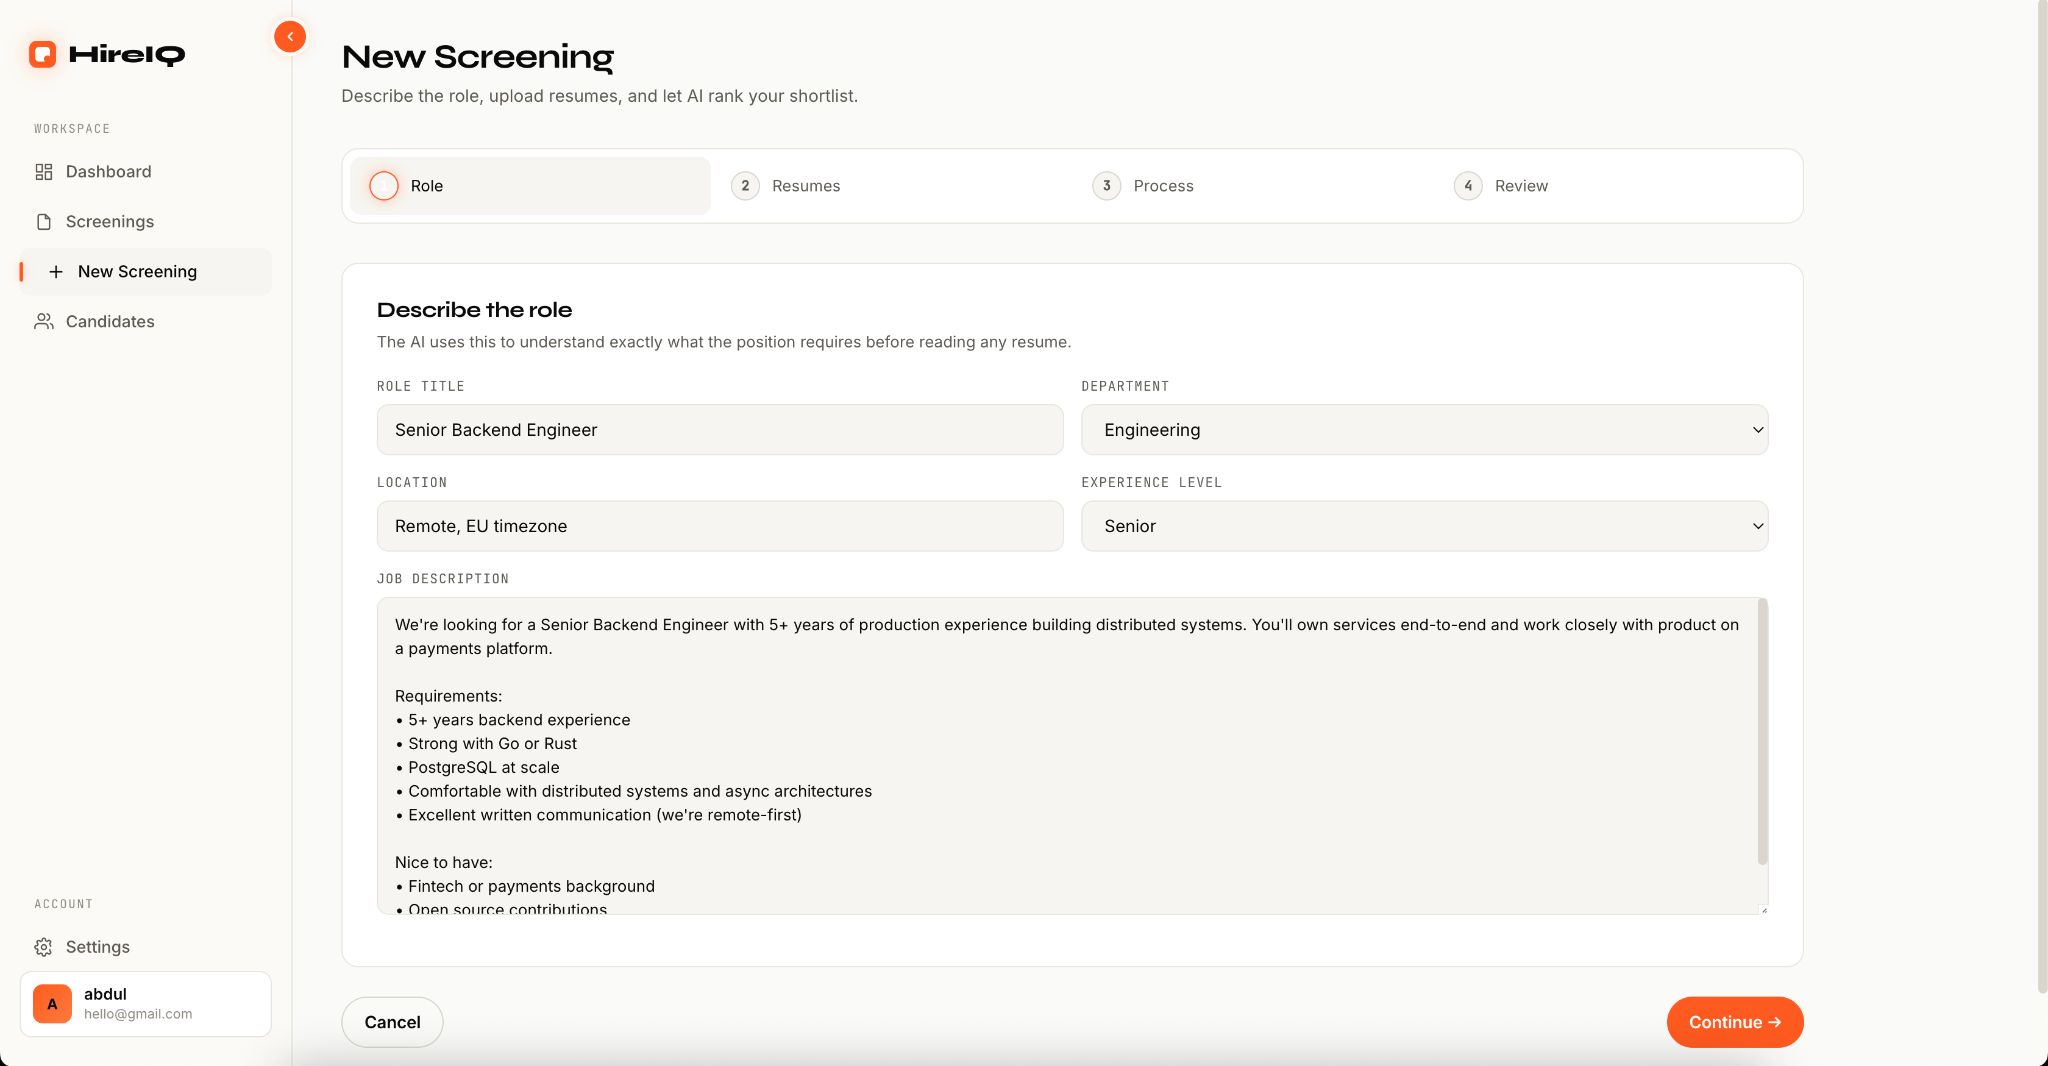Viewport: 2048px width, 1066px height.
Task: Click the 'New Screening' page title
Action: tap(478, 57)
